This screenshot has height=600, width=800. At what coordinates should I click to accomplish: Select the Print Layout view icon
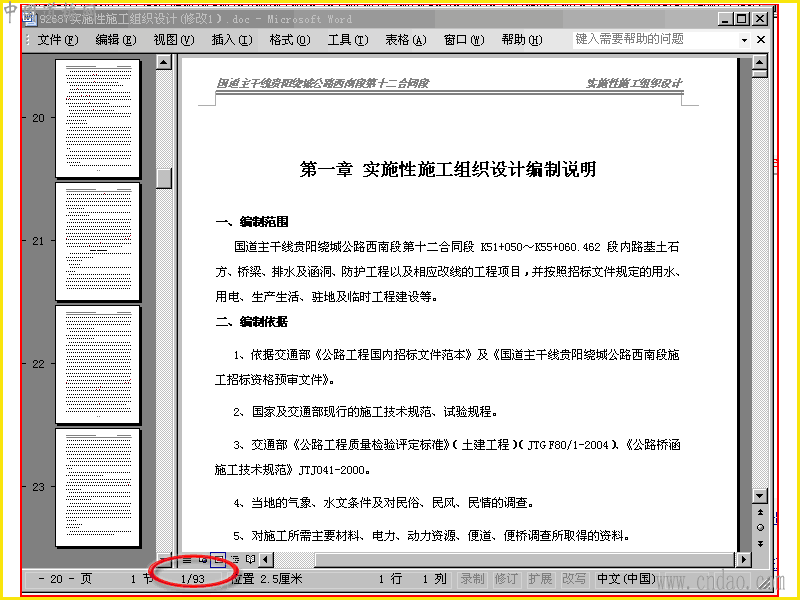218,560
